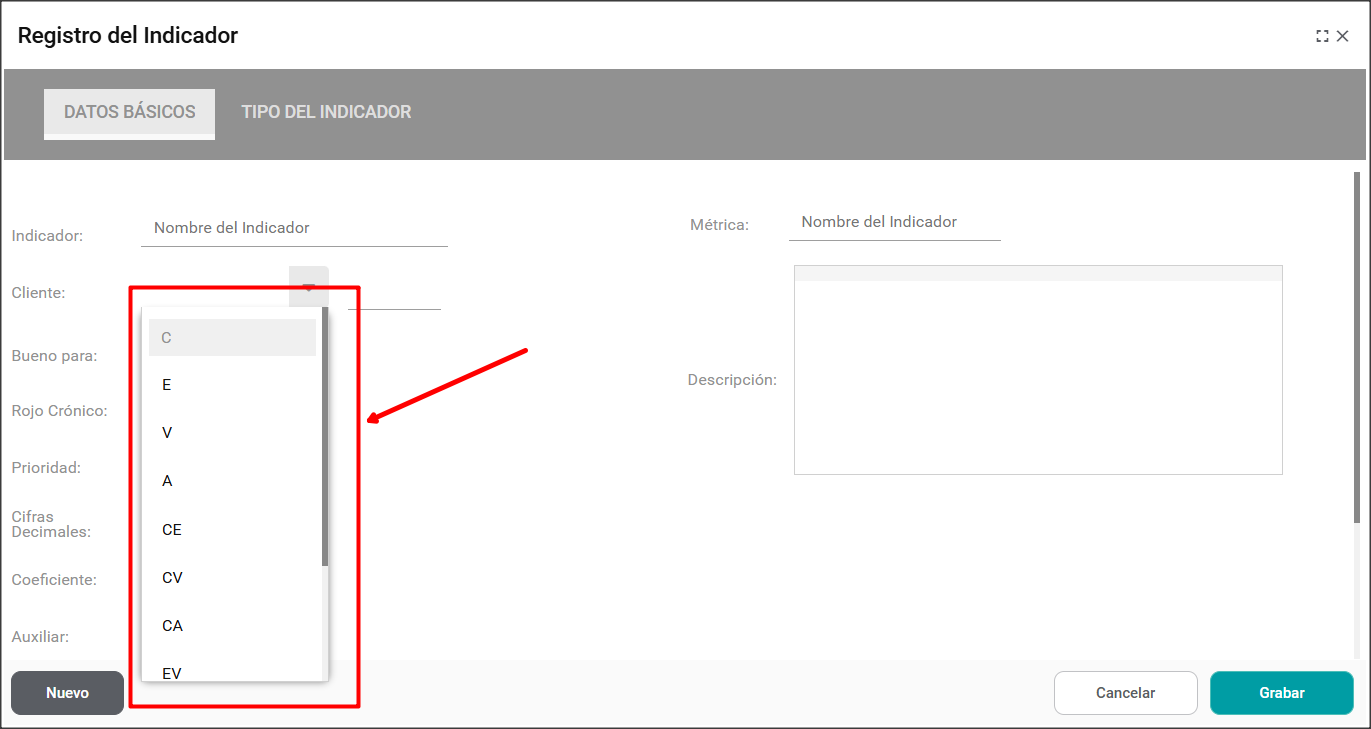This screenshot has height=729, width=1371.
Task: Click the Cancelar button
Action: 1125,693
